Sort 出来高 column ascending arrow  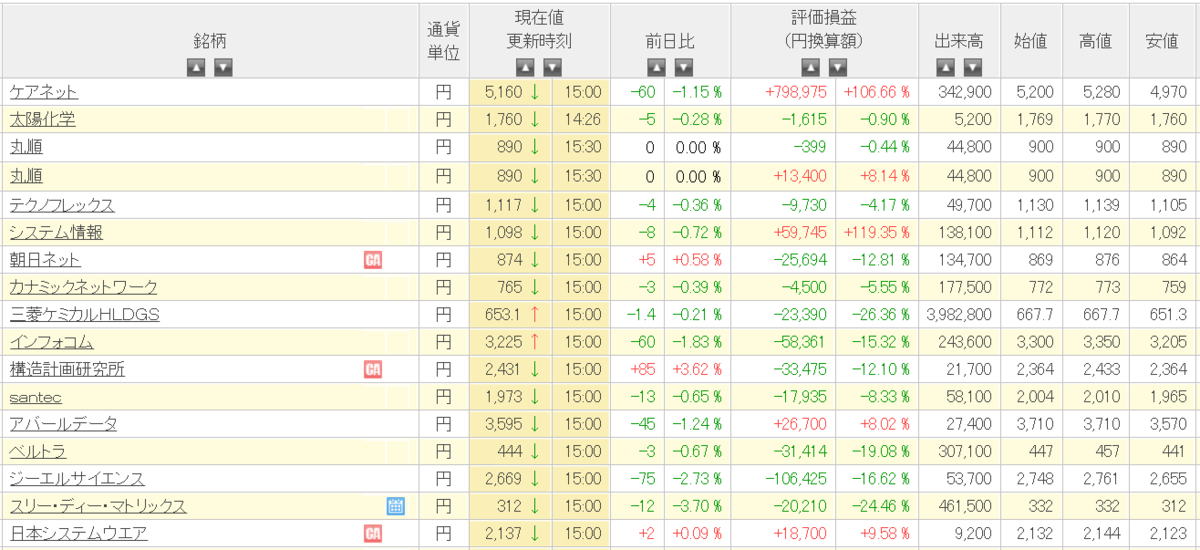pyautogui.click(x=946, y=68)
